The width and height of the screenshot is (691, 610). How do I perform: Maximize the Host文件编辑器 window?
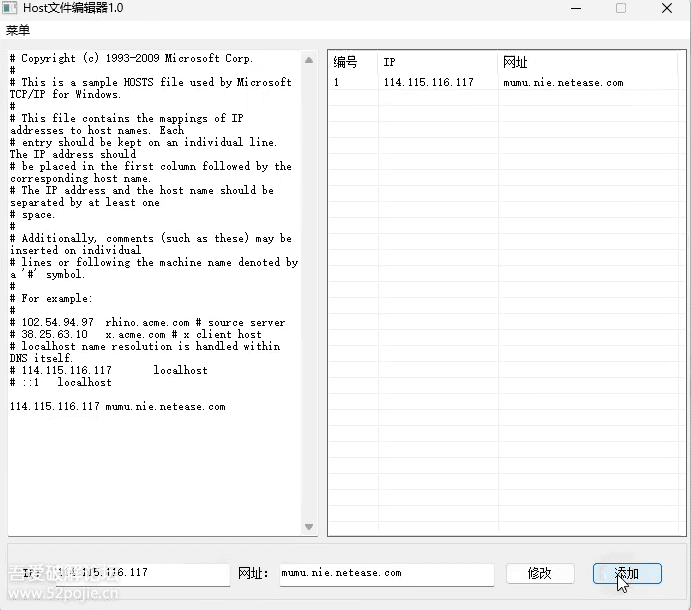(x=621, y=8)
